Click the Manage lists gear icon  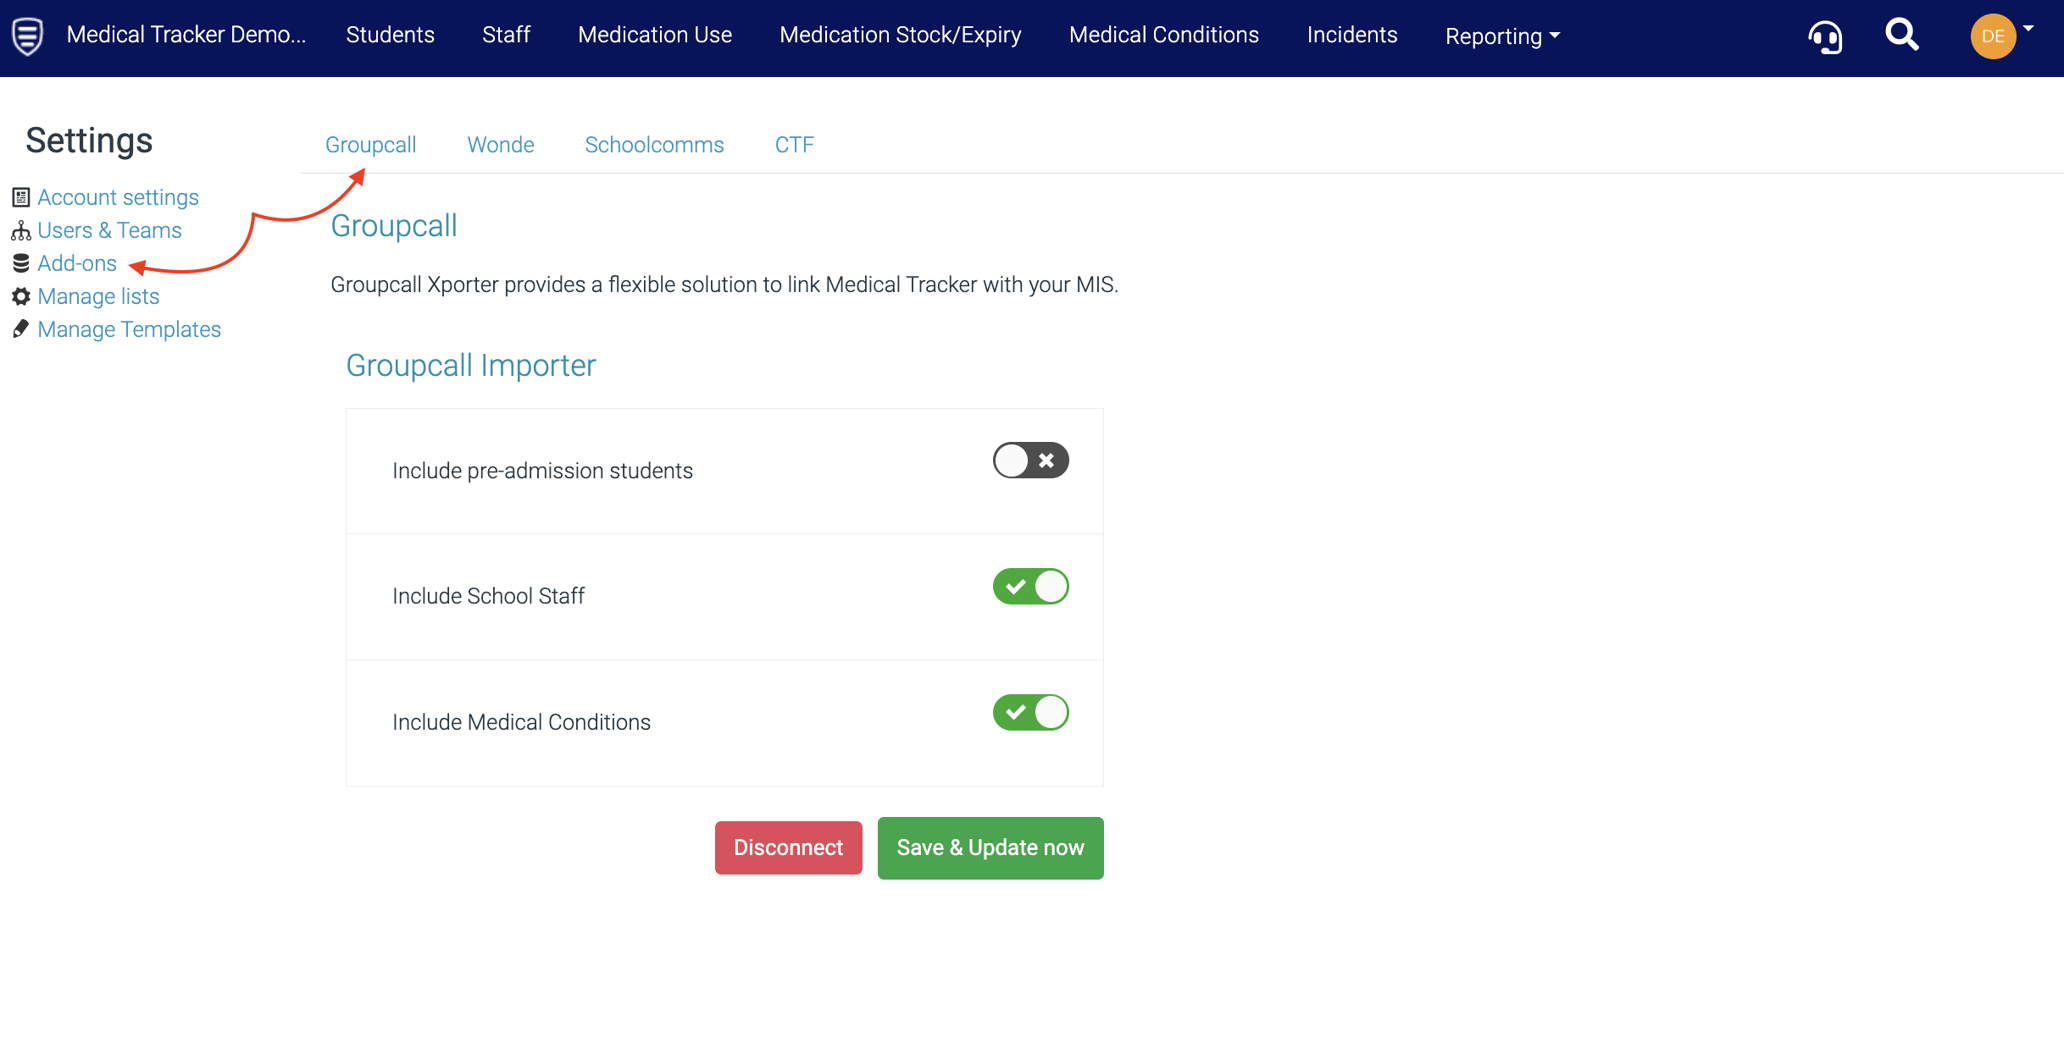[x=21, y=296]
